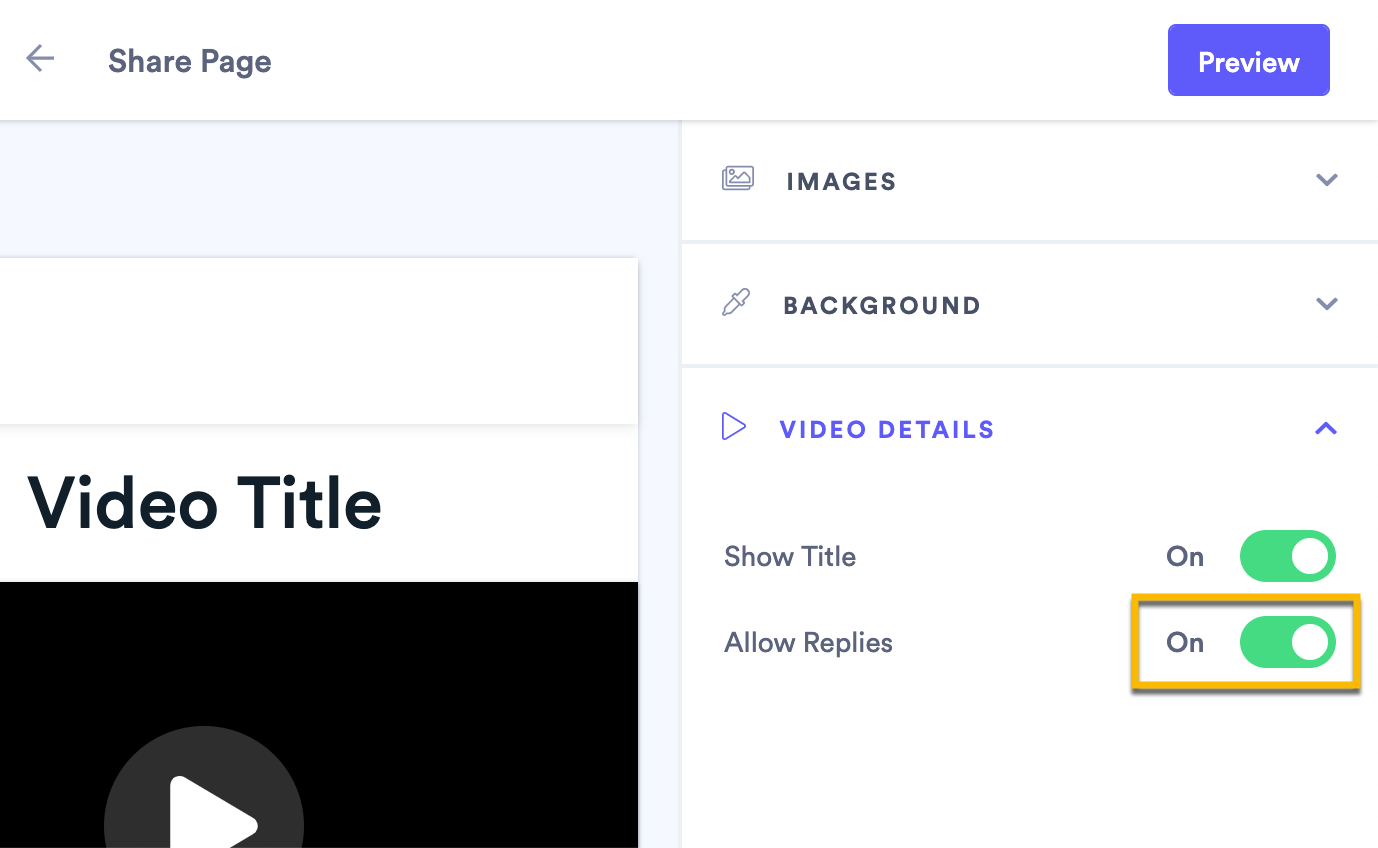Screen dimensions: 1378x848
Task: Click the Video Details play triangle icon
Action: click(734, 427)
